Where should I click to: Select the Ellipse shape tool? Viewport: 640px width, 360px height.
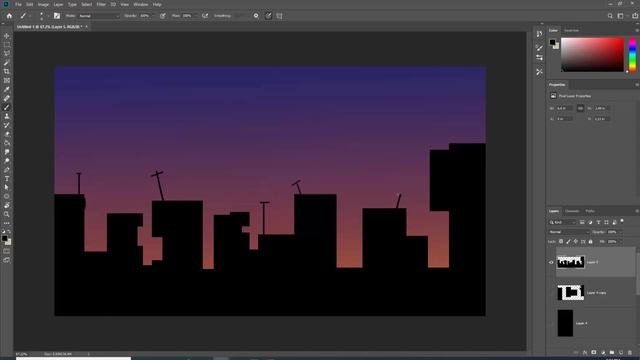tap(7, 197)
